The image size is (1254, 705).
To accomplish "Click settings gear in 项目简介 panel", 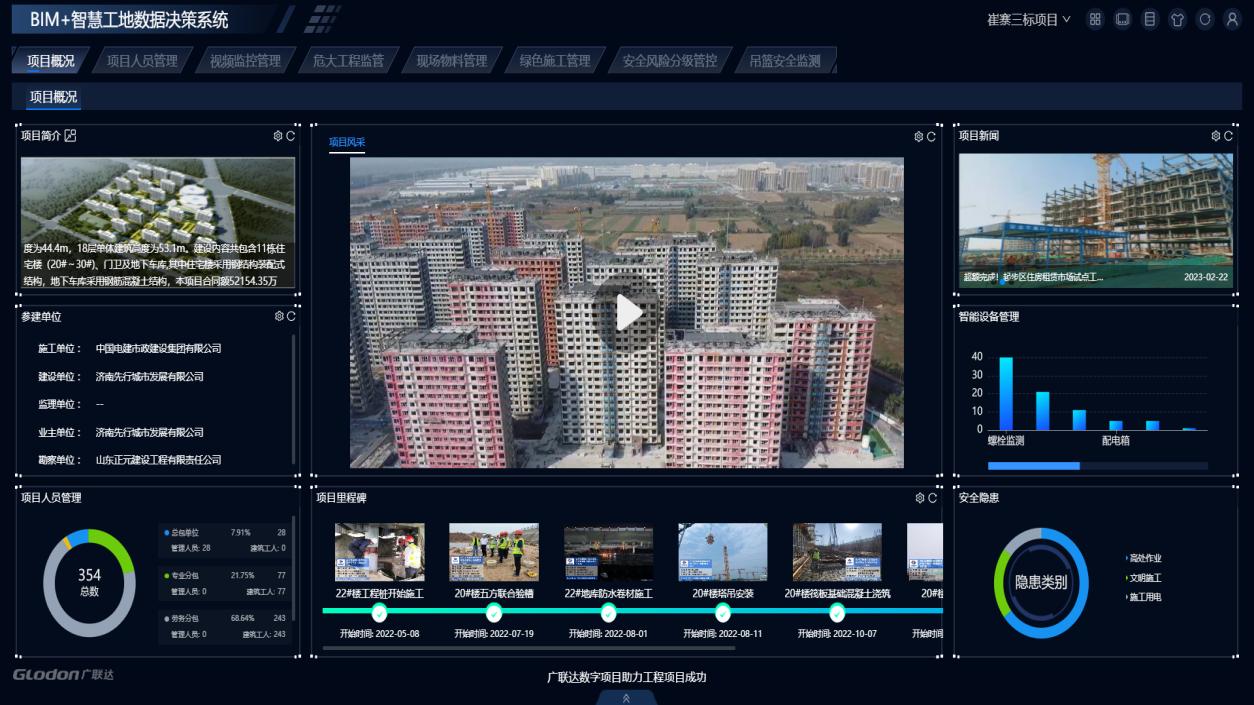I will tap(278, 136).
